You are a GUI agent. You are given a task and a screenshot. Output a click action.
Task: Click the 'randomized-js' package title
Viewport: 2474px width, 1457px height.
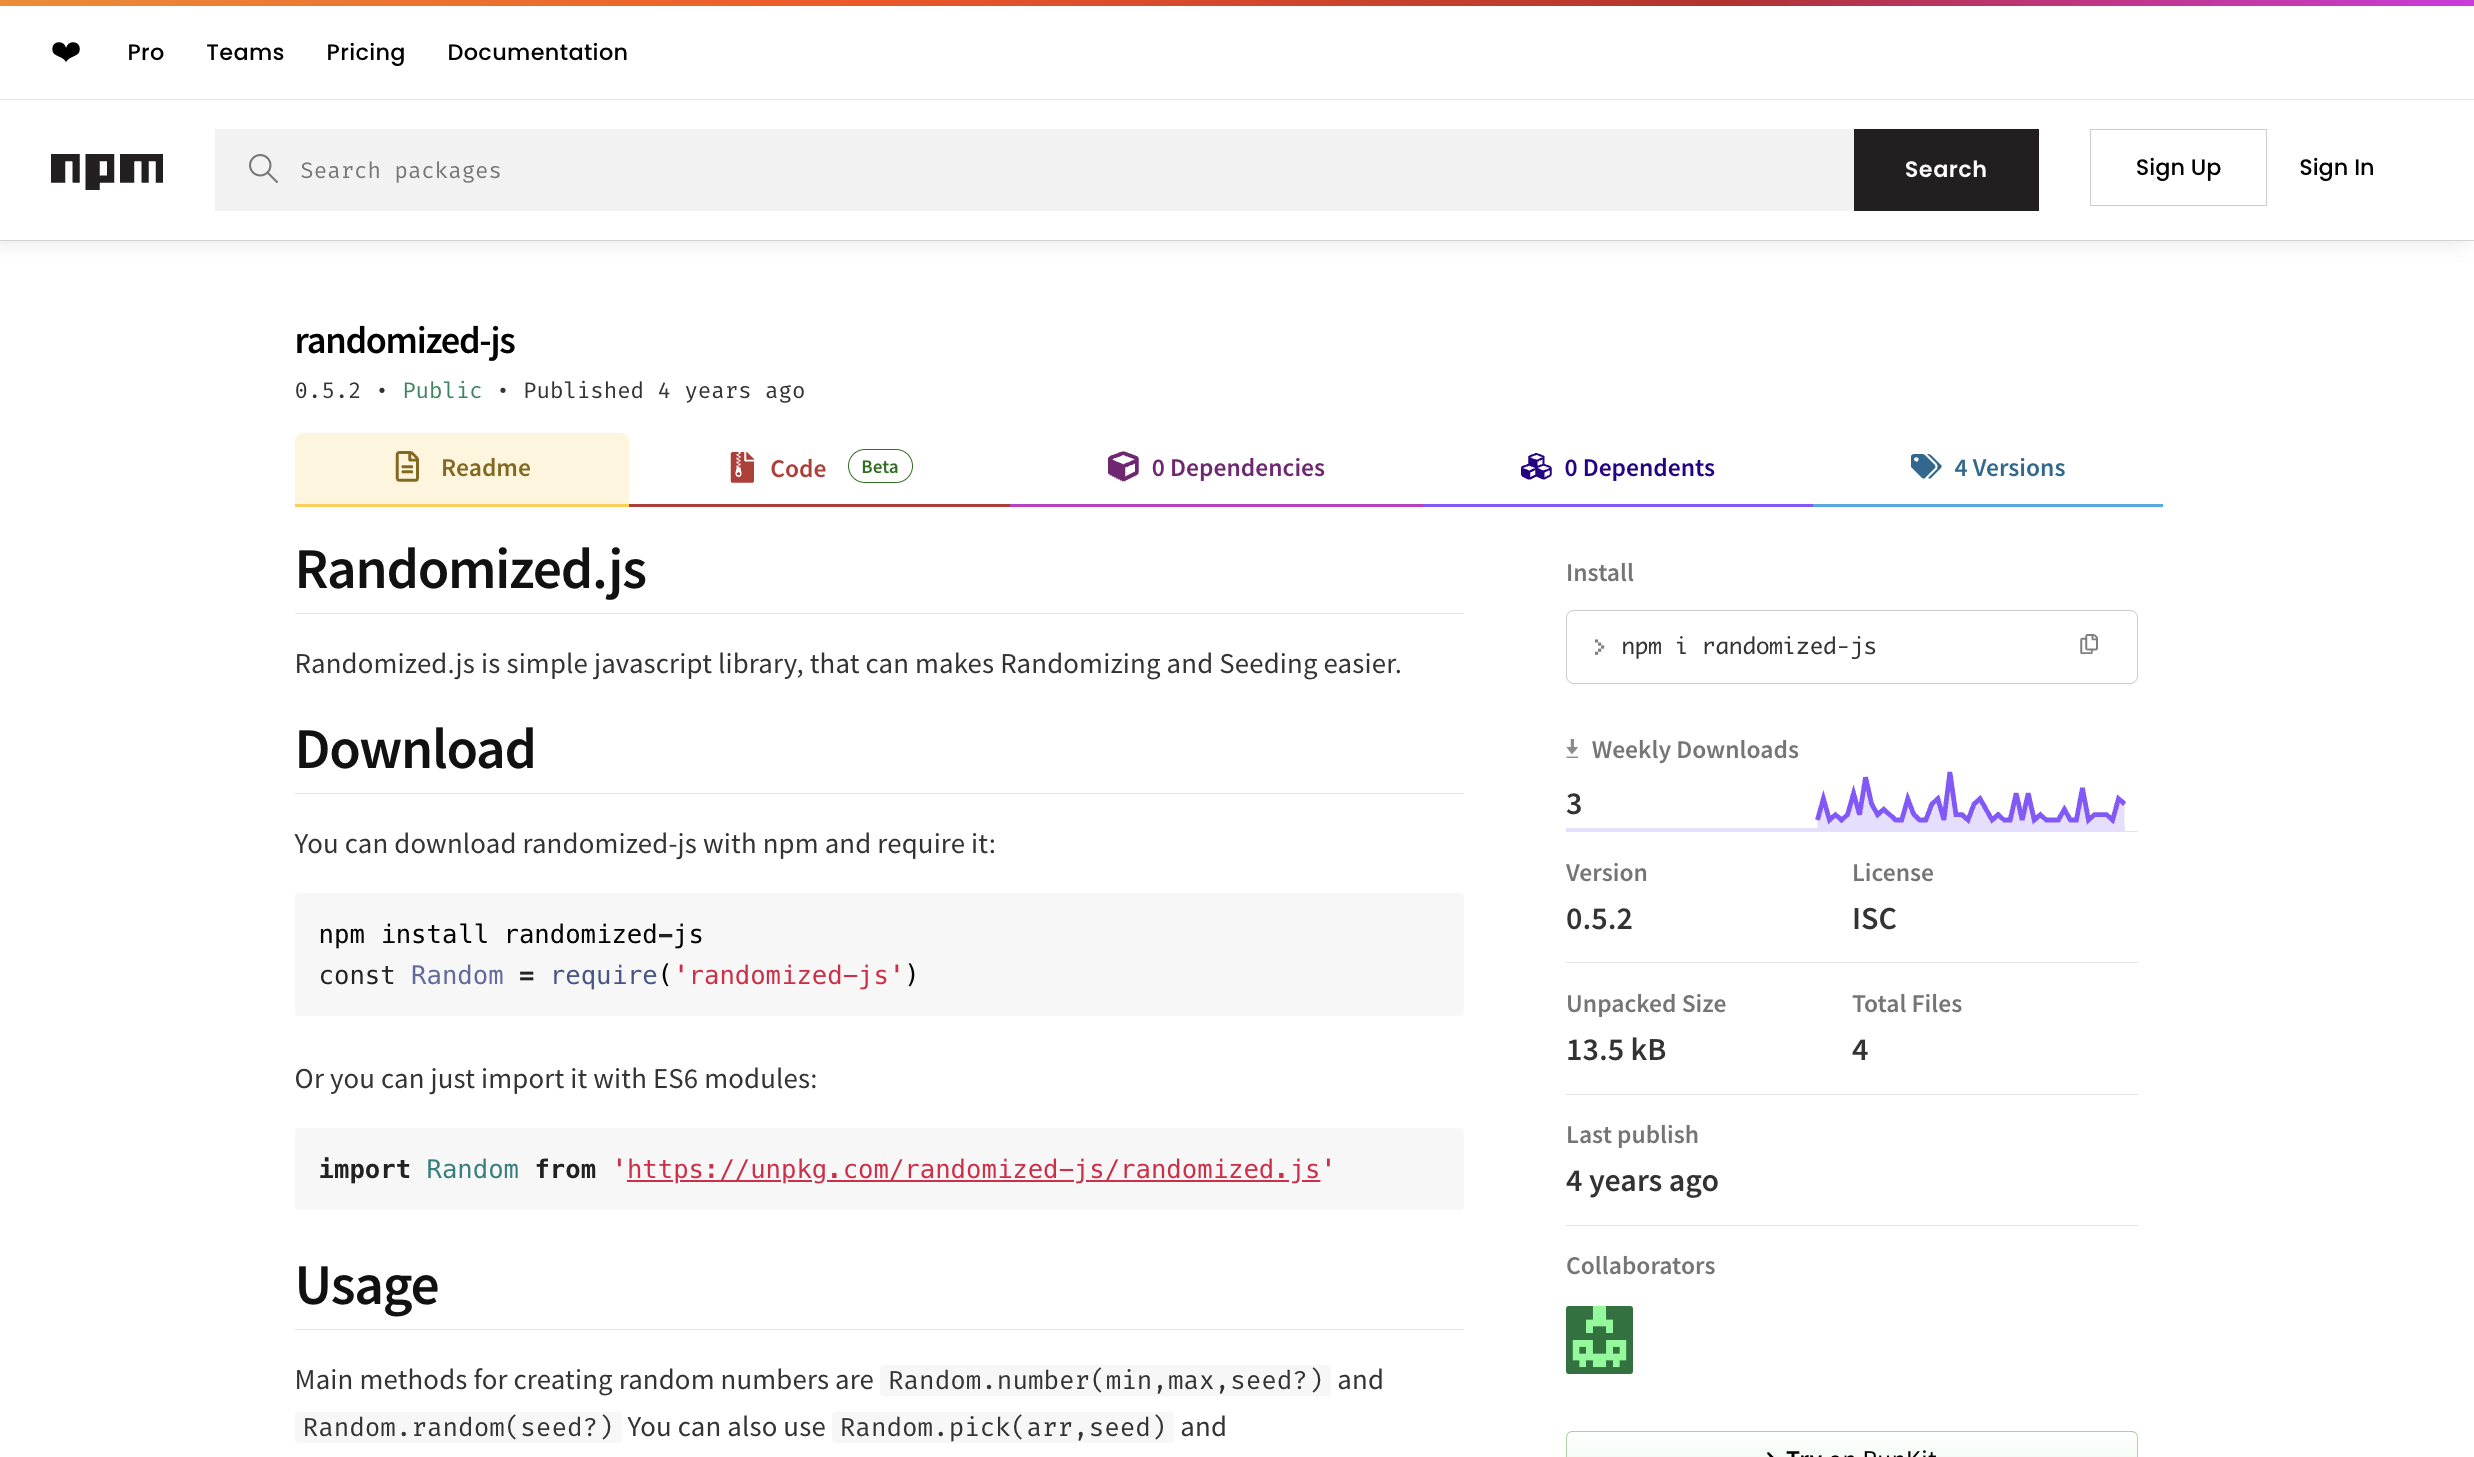405,341
